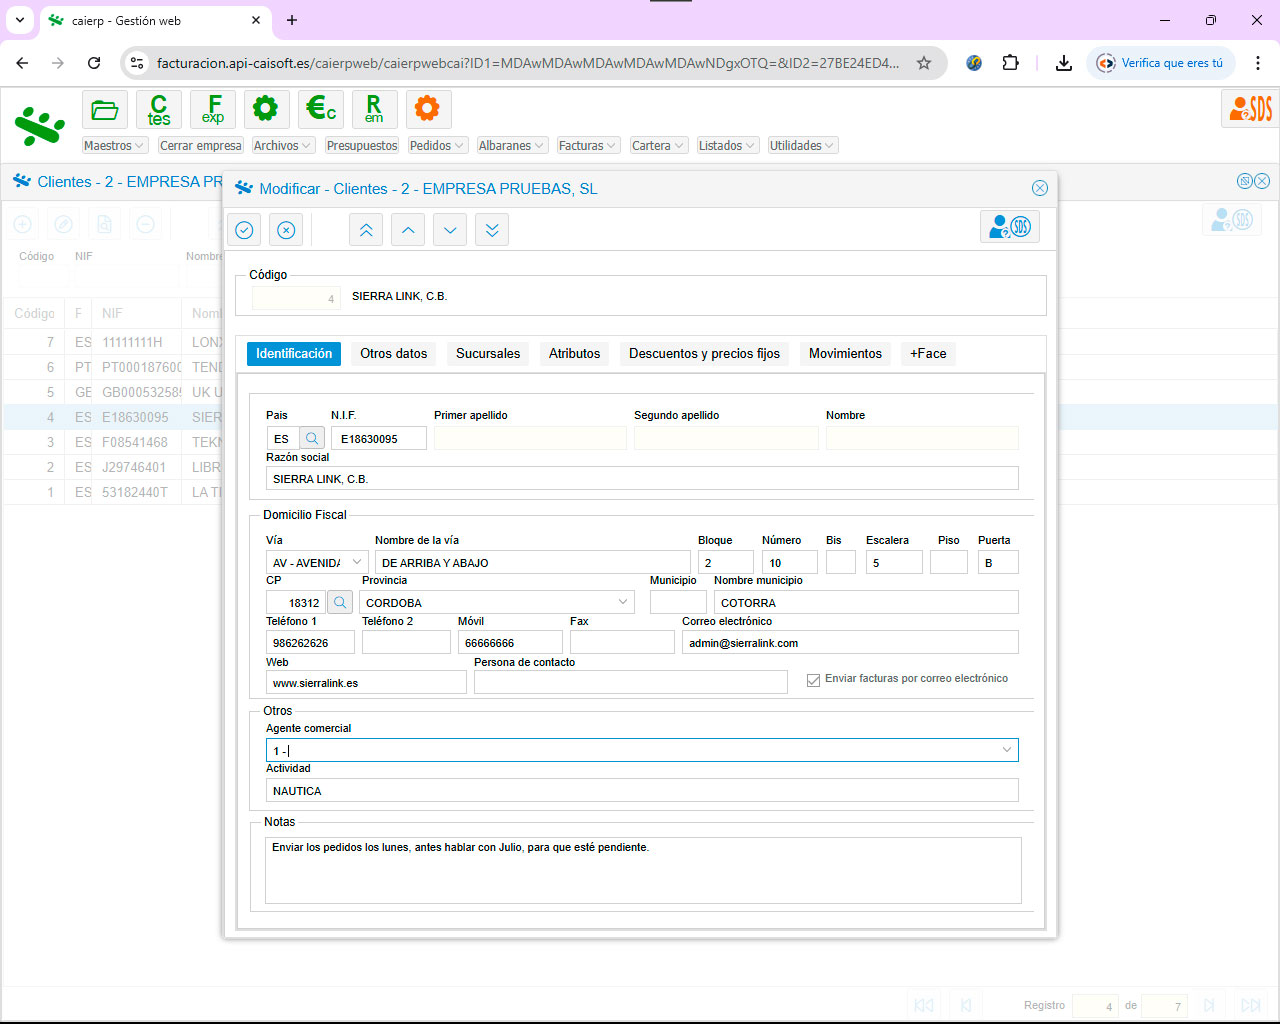Screen dimensions: 1280x1024
Task: Jump to first record with double up arrows
Action: pos(366,230)
